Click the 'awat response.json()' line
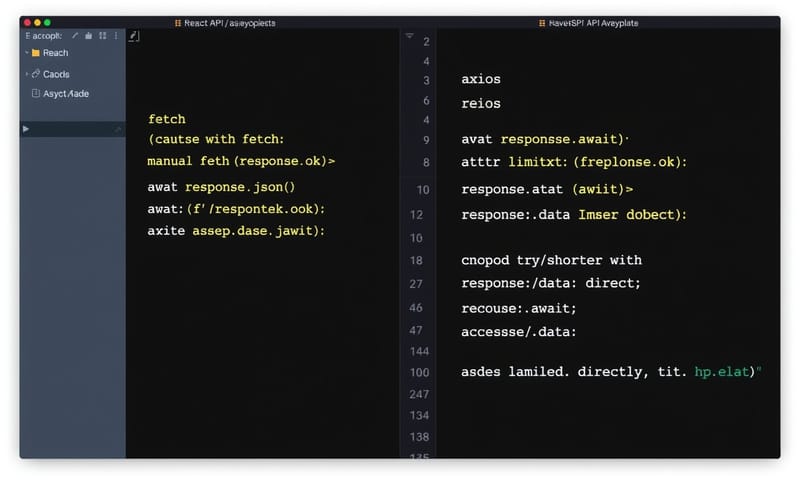Viewport: 800px width, 480px height. coord(221,187)
